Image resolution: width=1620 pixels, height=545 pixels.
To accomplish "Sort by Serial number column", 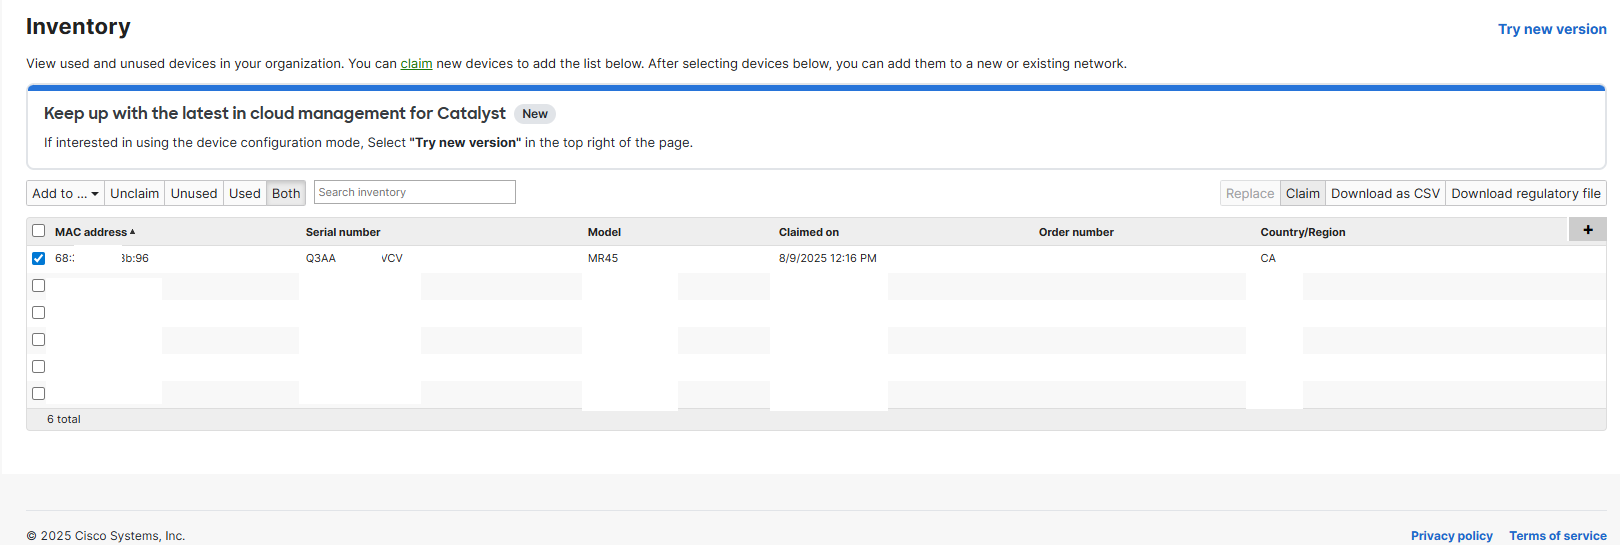I will 343,232.
